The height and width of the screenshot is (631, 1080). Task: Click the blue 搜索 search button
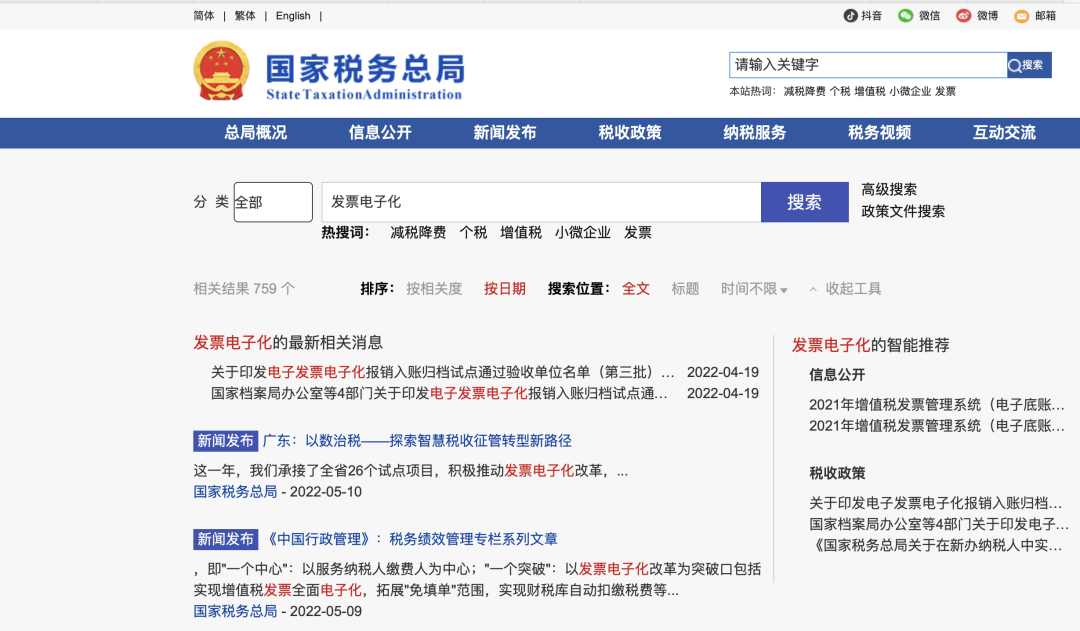(x=804, y=201)
